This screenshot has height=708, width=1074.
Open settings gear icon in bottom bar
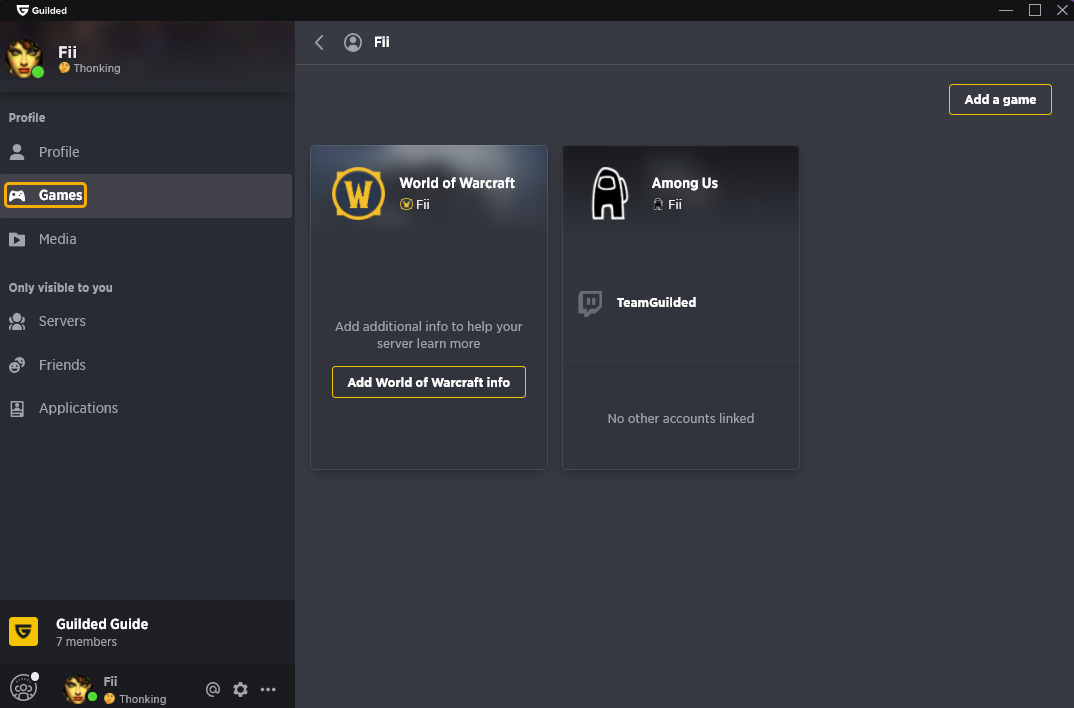point(240,690)
